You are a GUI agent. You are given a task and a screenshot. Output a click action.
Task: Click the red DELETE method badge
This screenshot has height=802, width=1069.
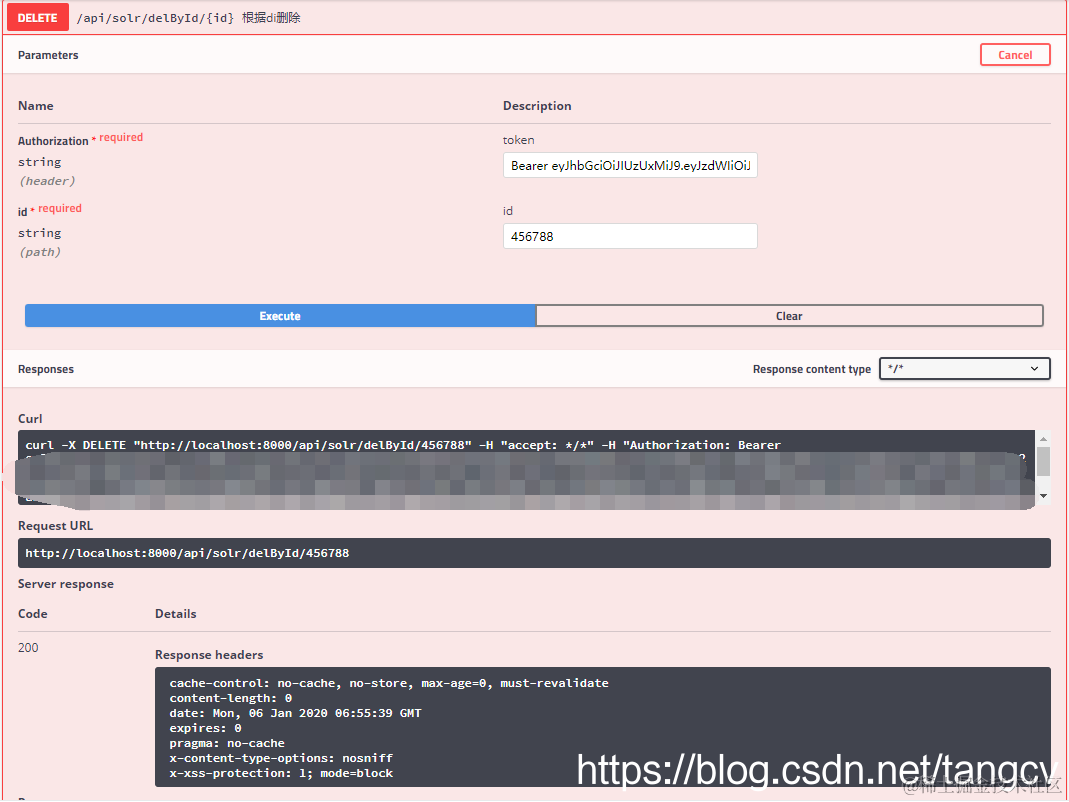pyautogui.click(x=37, y=18)
